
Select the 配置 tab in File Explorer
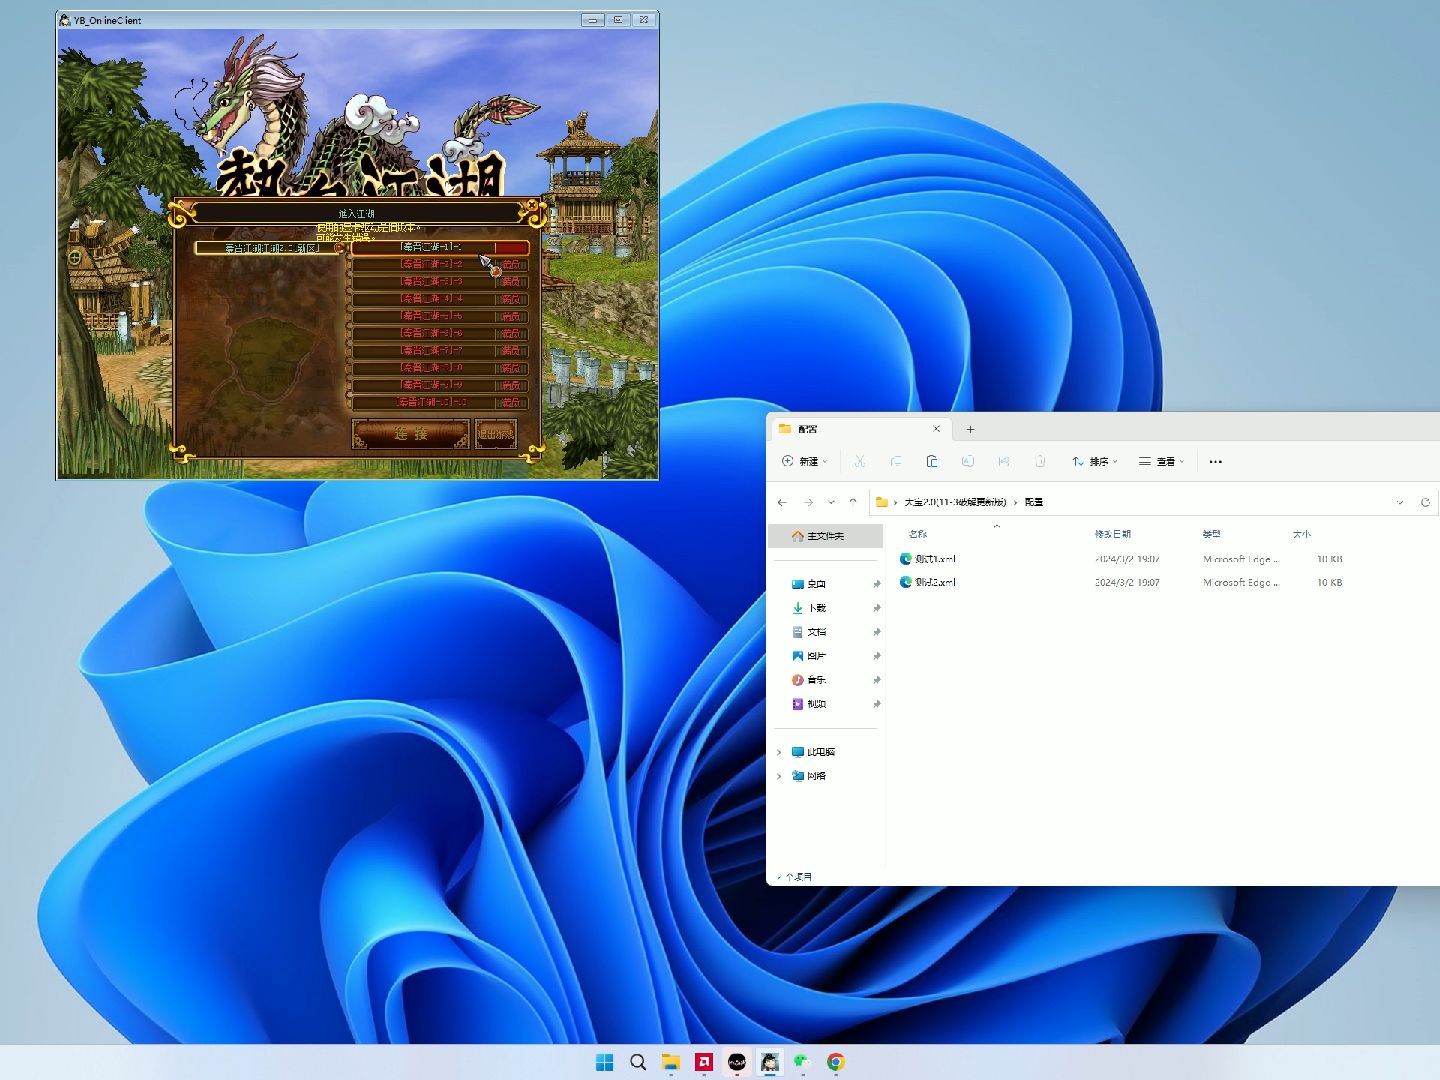pos(860,429)
